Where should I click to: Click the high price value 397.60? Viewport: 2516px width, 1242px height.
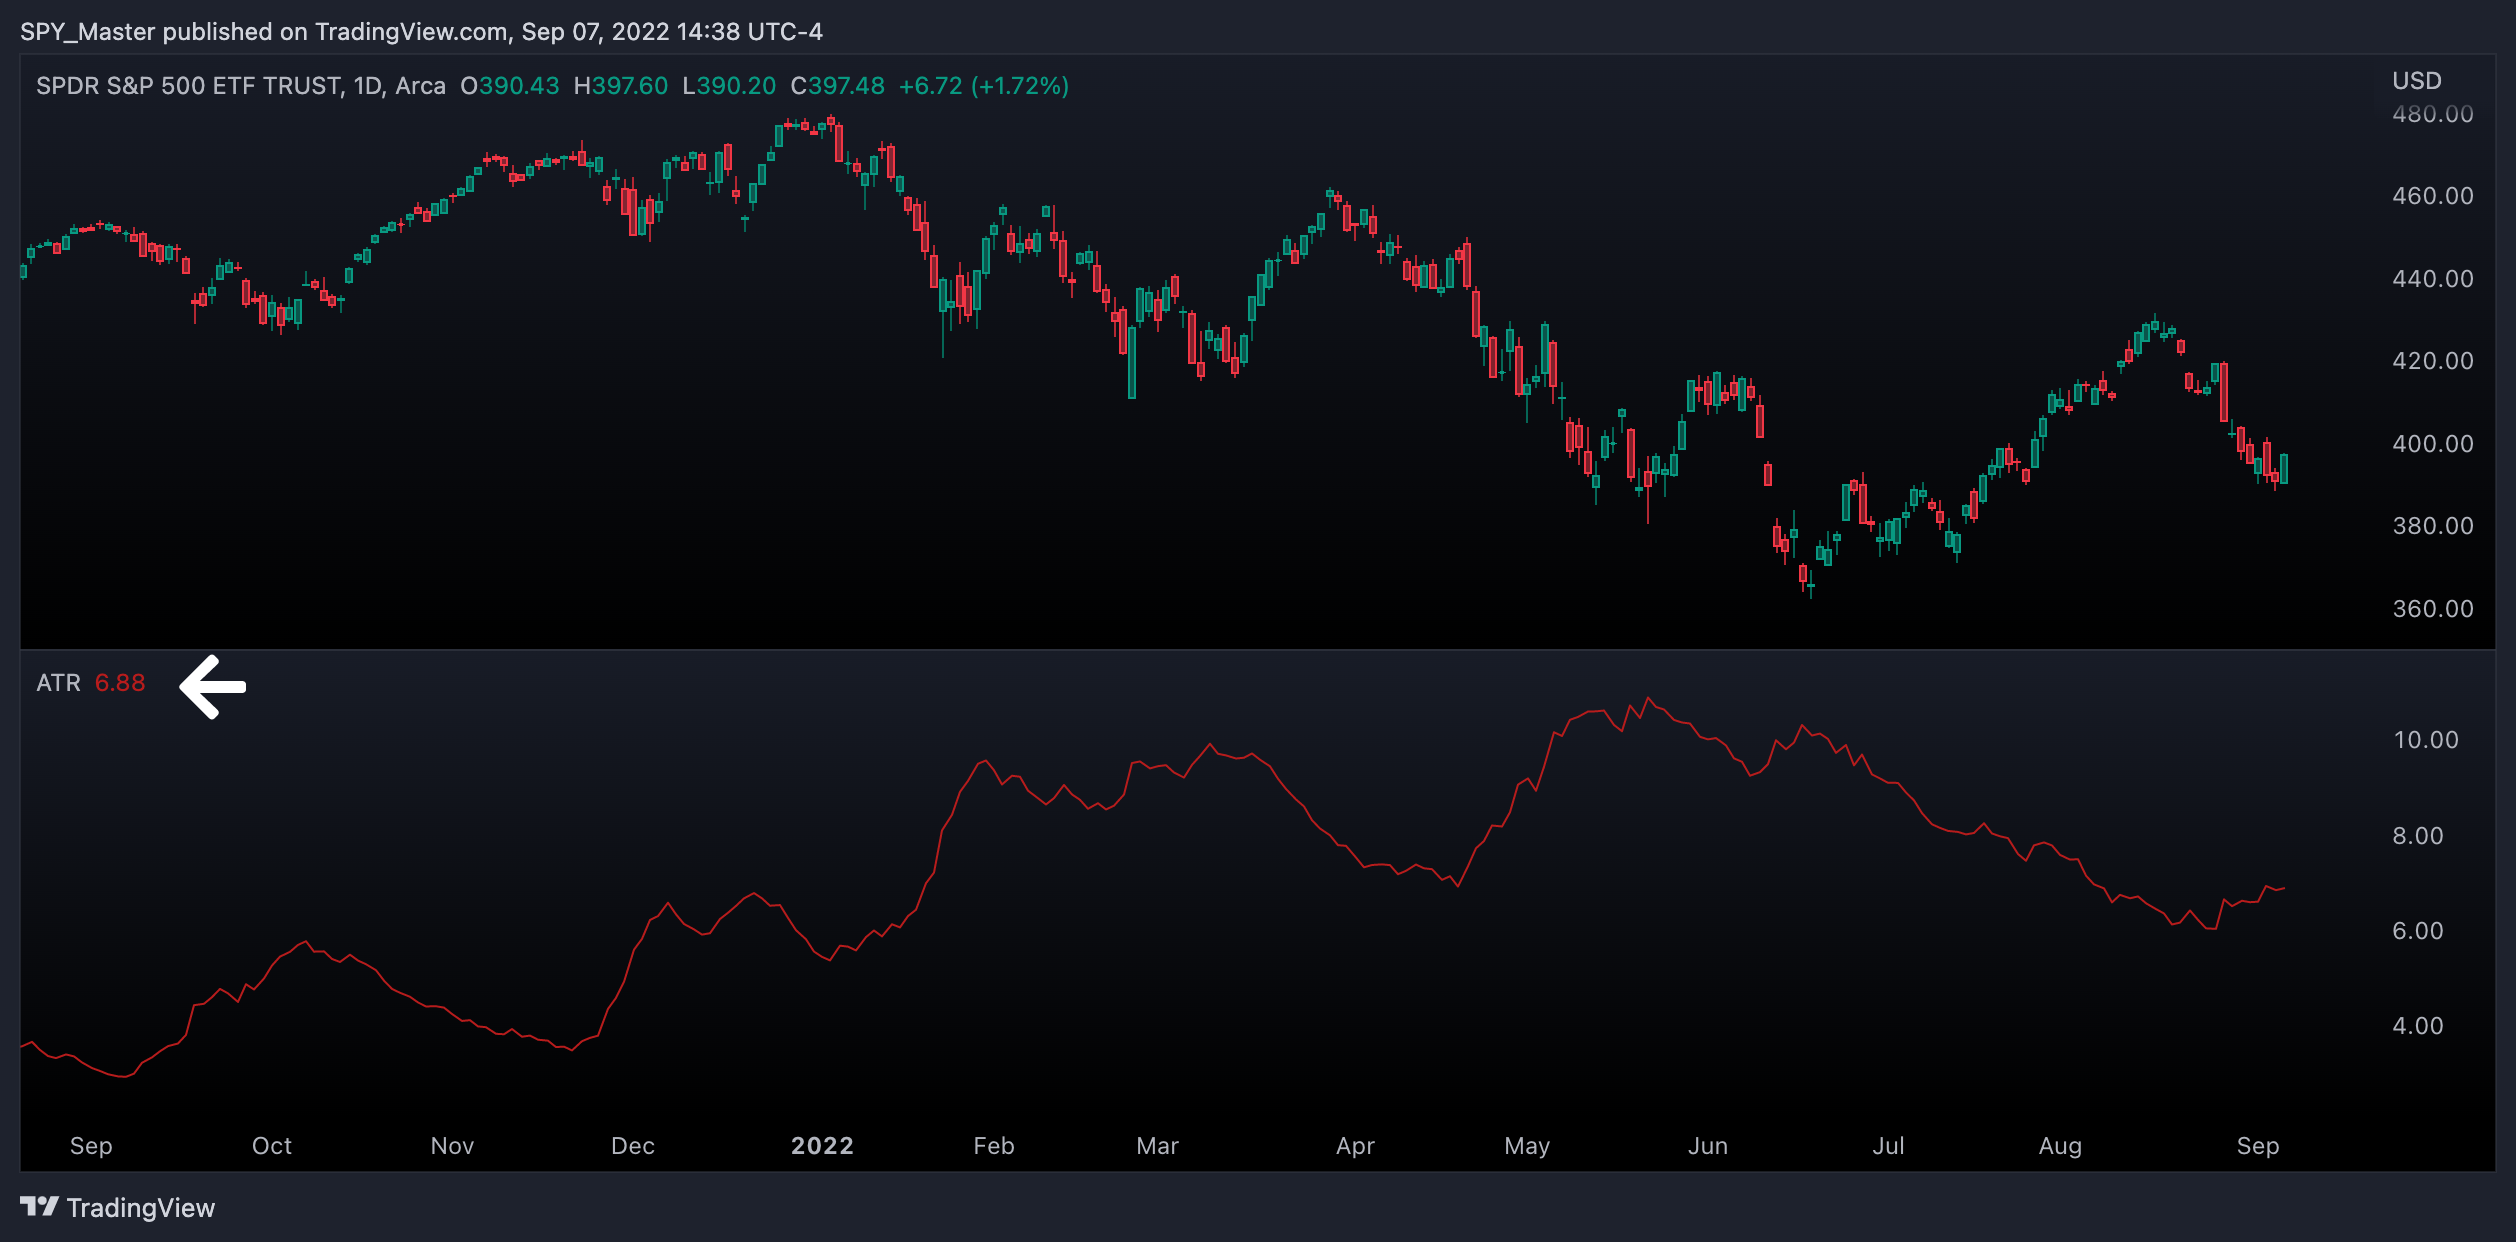(x=630, y=86)
